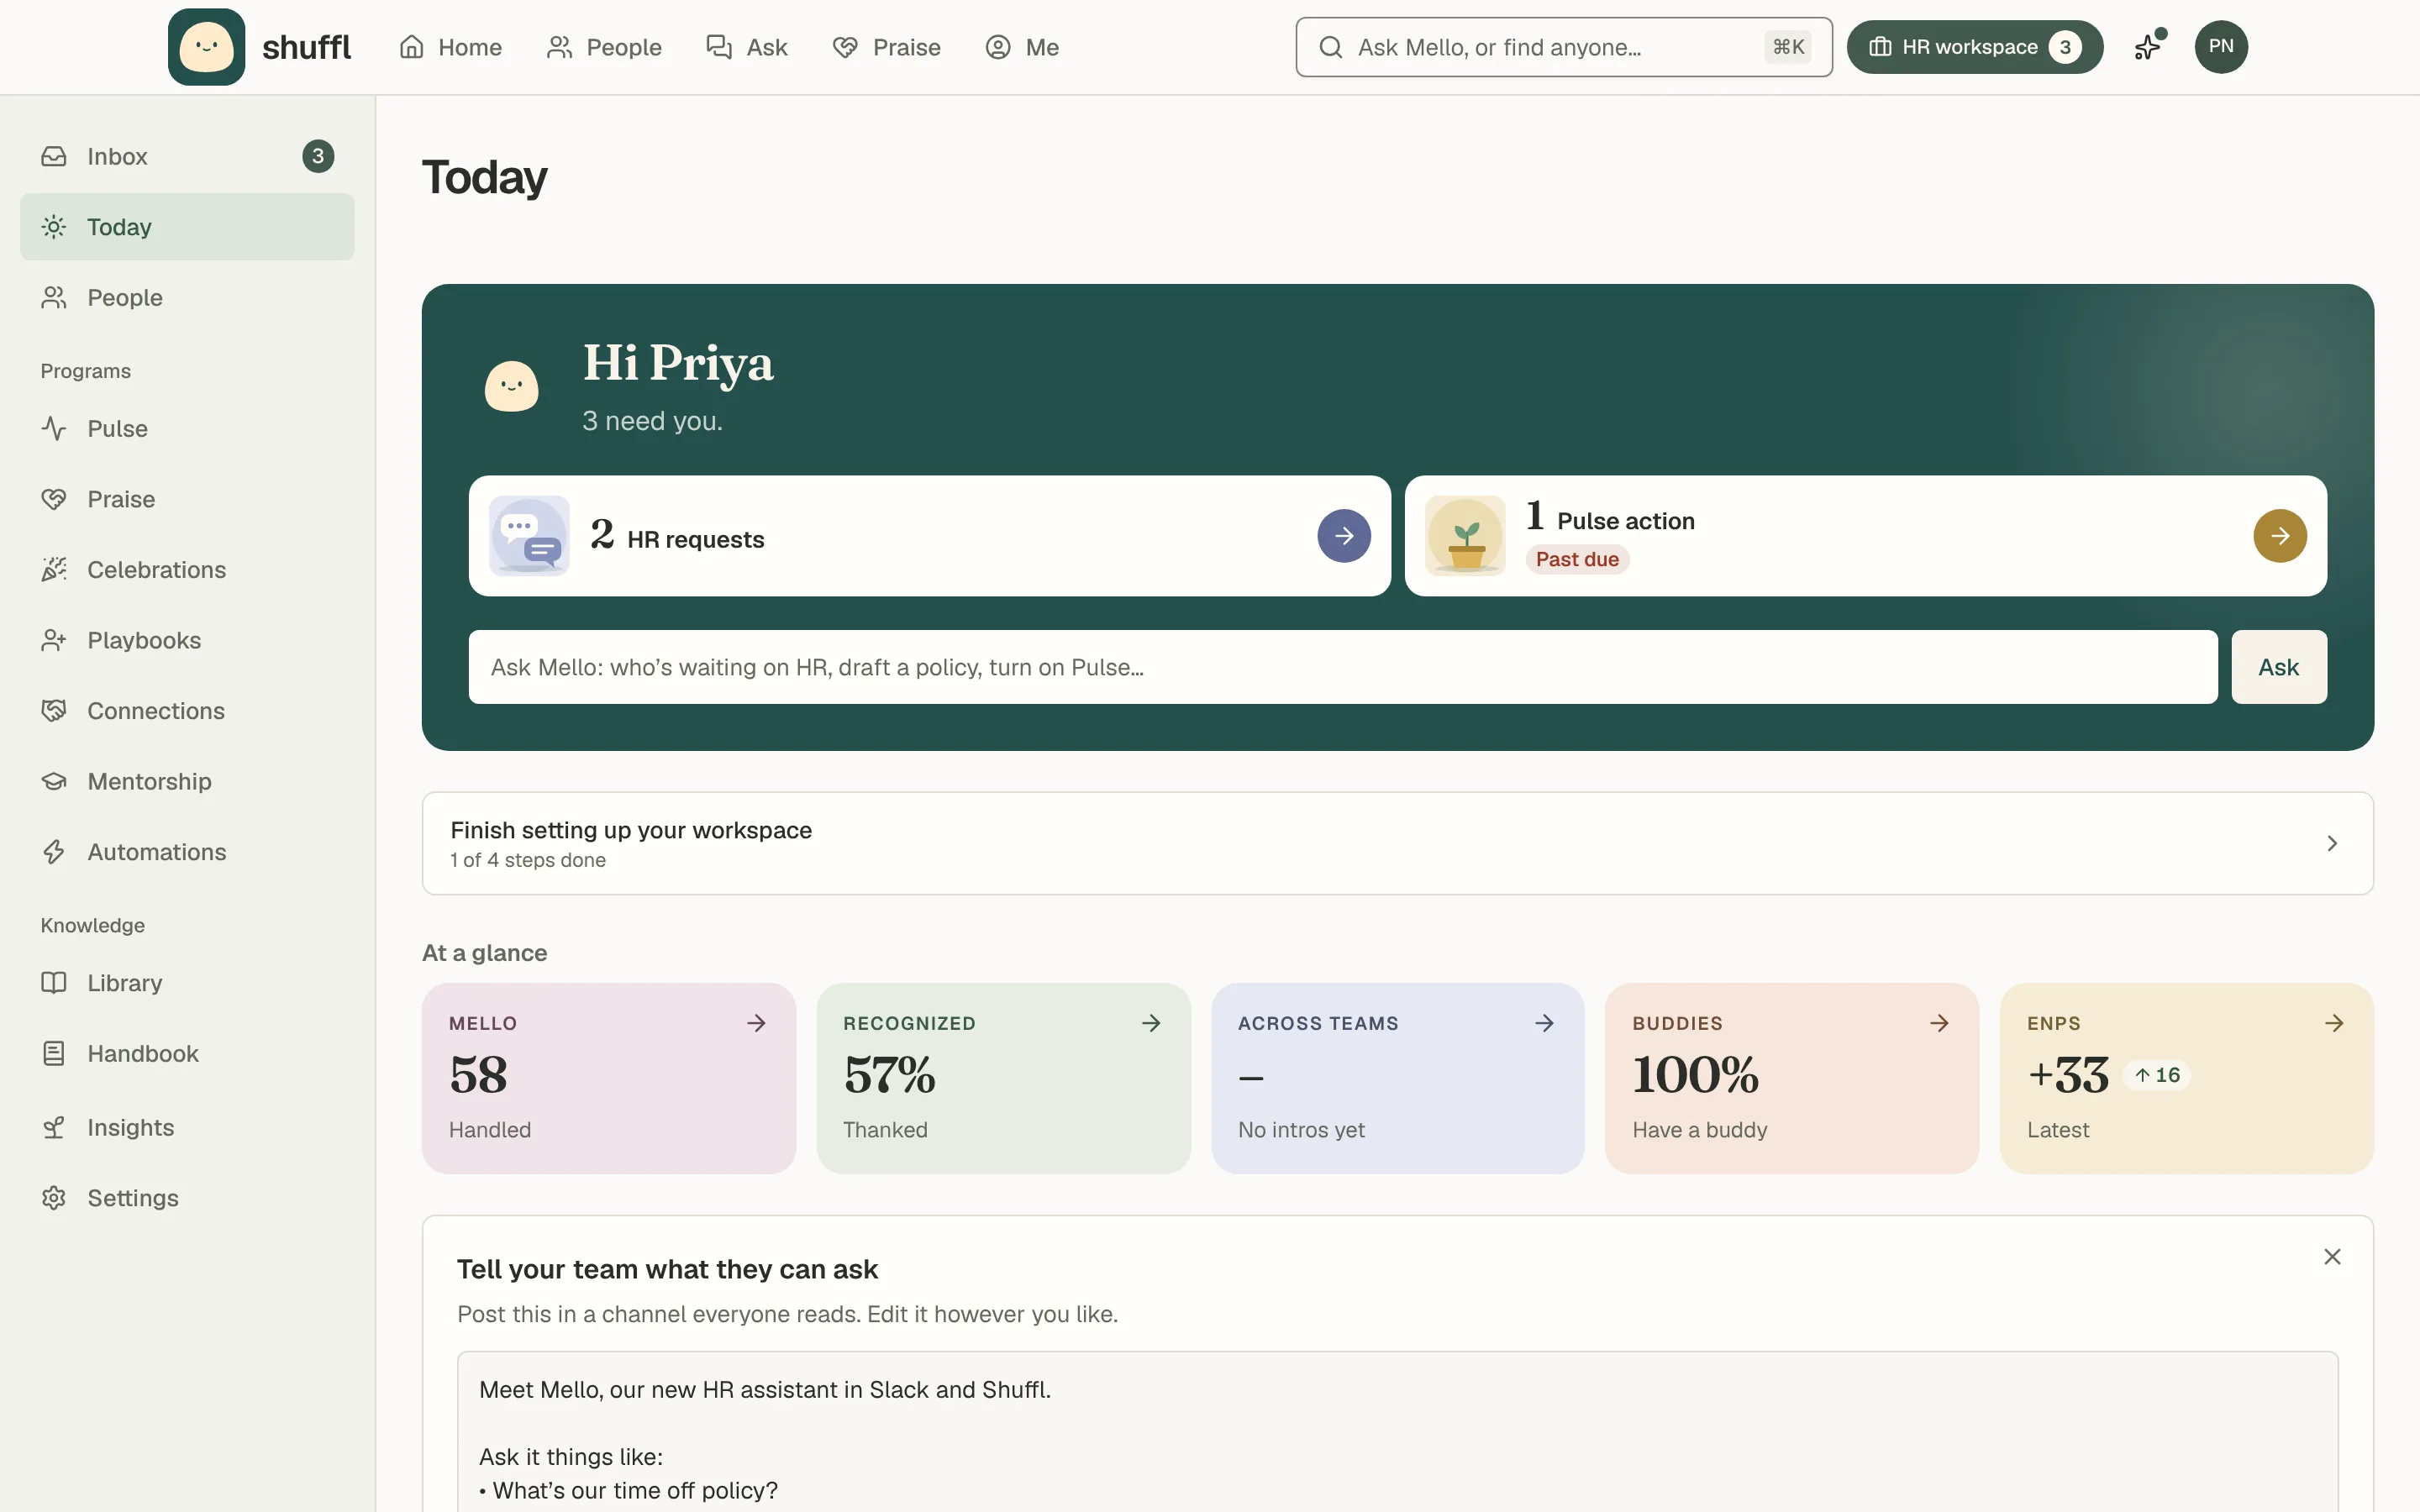Click the Past due label
Viewport: 2420px width, 1512px height.
coord(1577,560)
